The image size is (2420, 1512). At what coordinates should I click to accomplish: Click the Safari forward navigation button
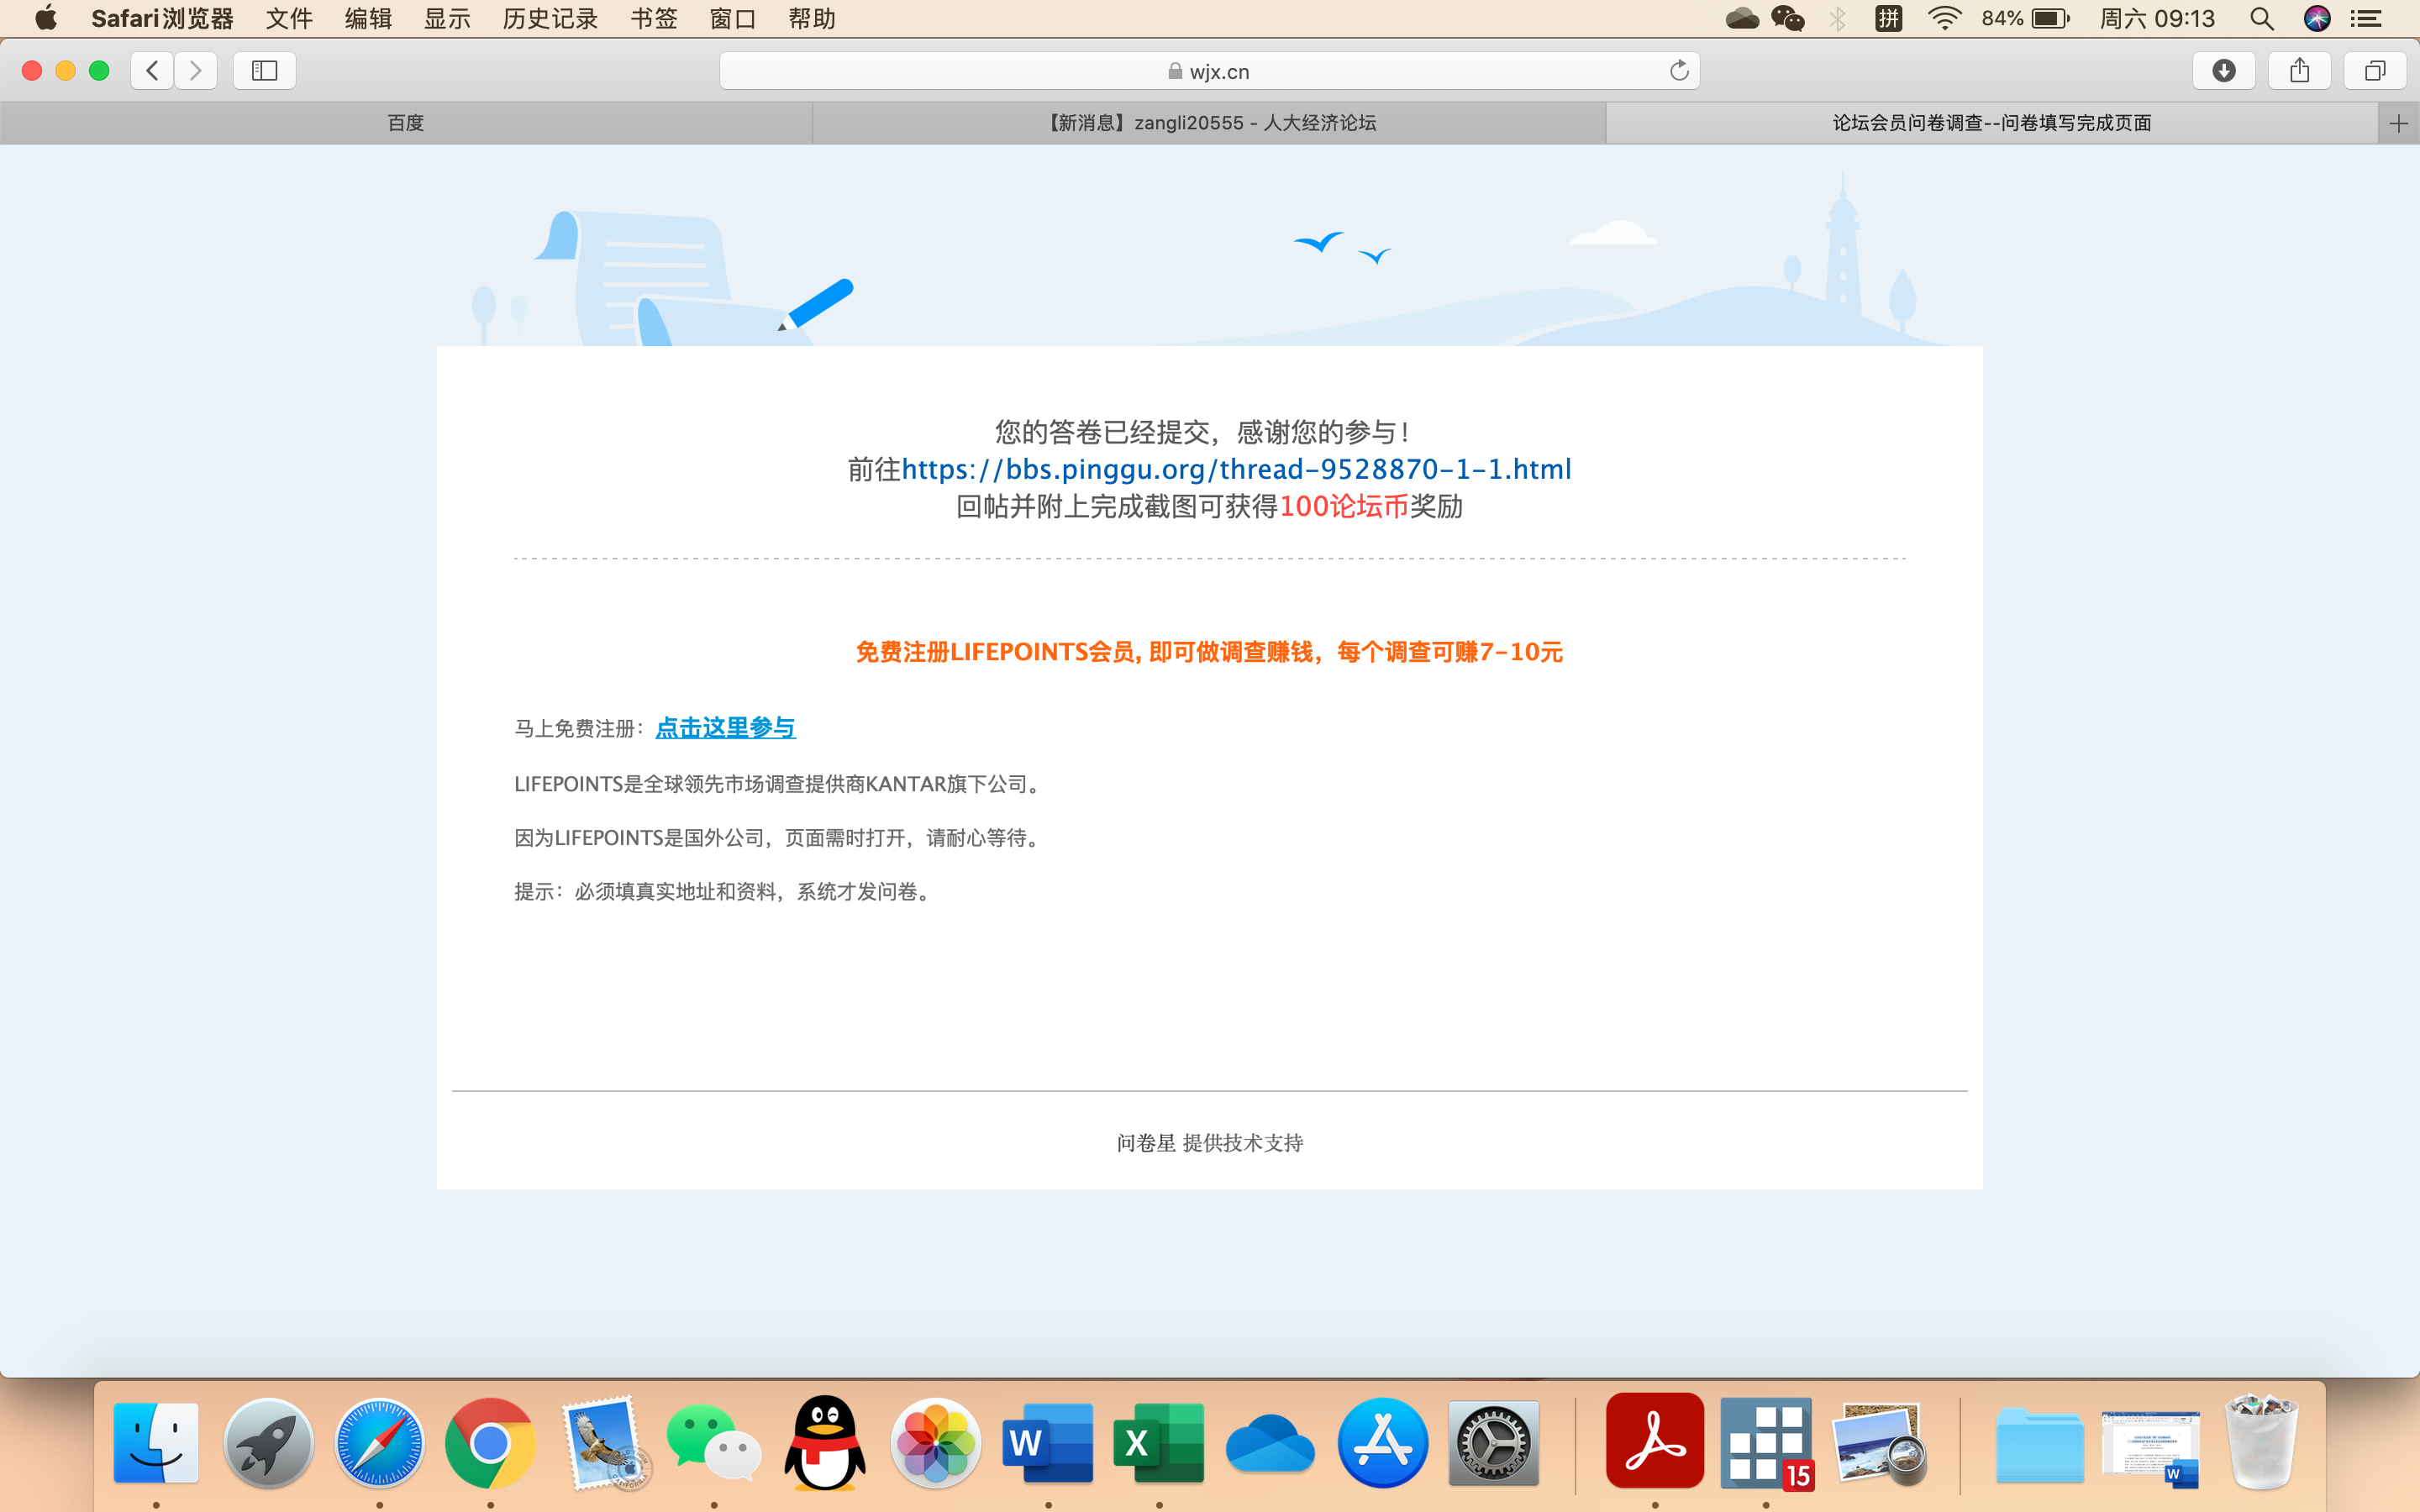tap(196, 70)
